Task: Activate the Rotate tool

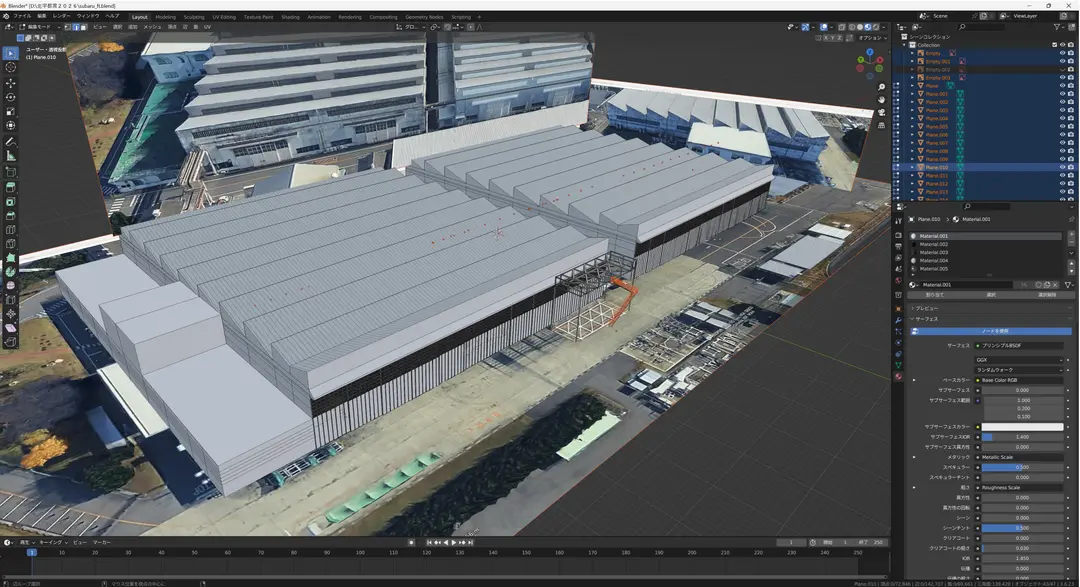Action: click(x=10, y=97)
